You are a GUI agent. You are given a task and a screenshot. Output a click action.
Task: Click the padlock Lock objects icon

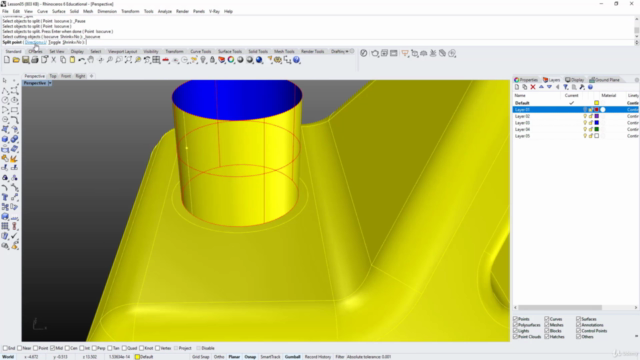coord(212,60)
